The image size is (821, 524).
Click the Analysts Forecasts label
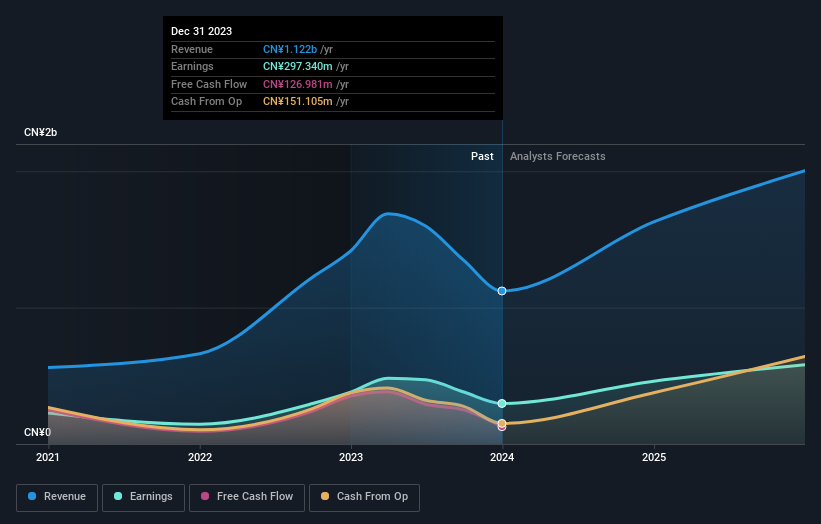[x=558, y=157]
